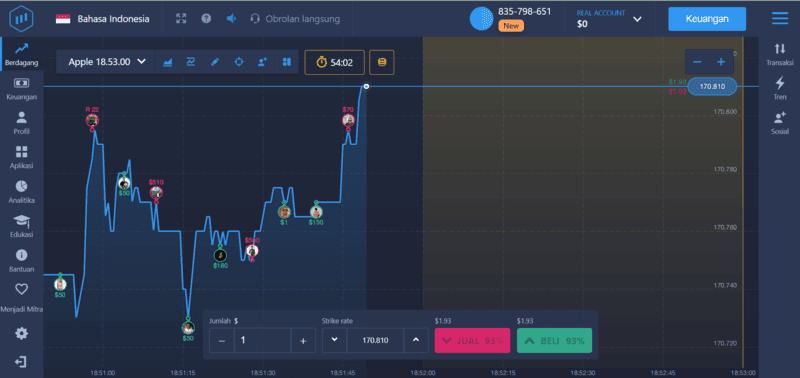This screenshot has width=800, height=378.
Task: Open Sosial panel on right
Action: tap(780, 123)
